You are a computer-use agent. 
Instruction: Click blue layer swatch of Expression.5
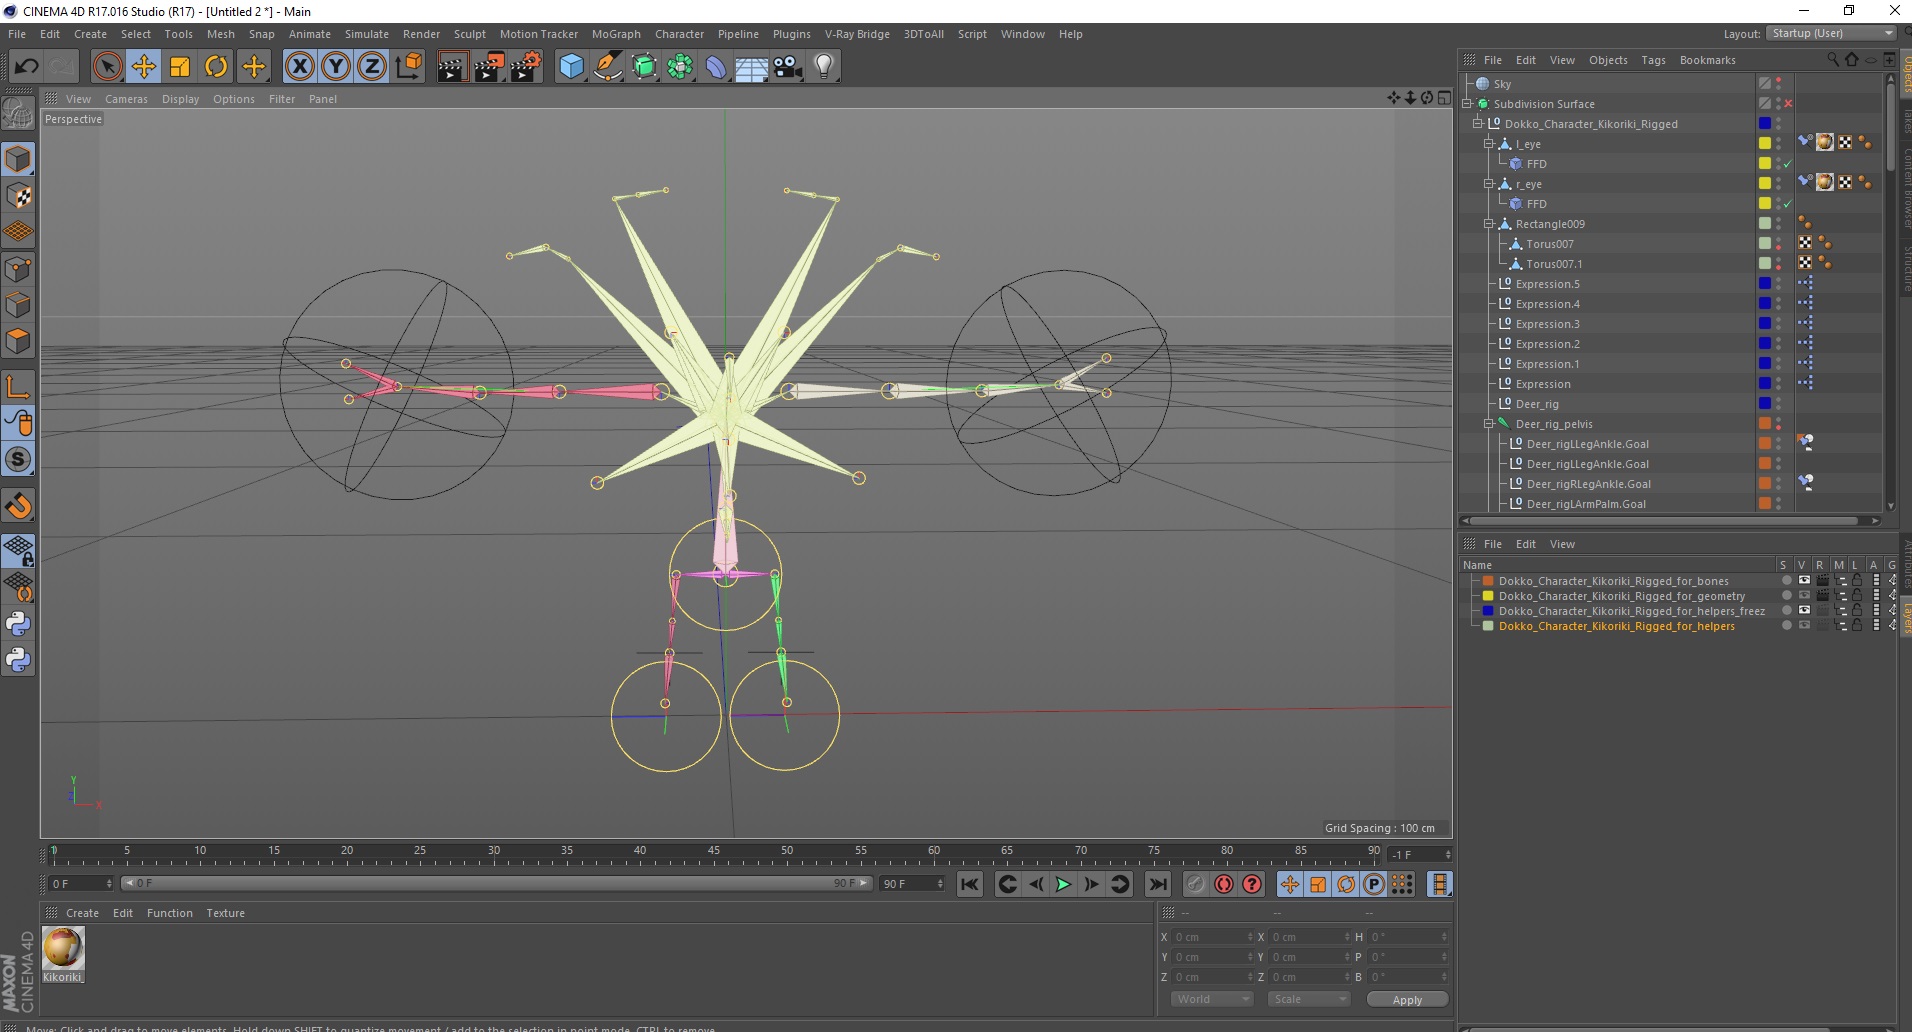pos(1765,284)
